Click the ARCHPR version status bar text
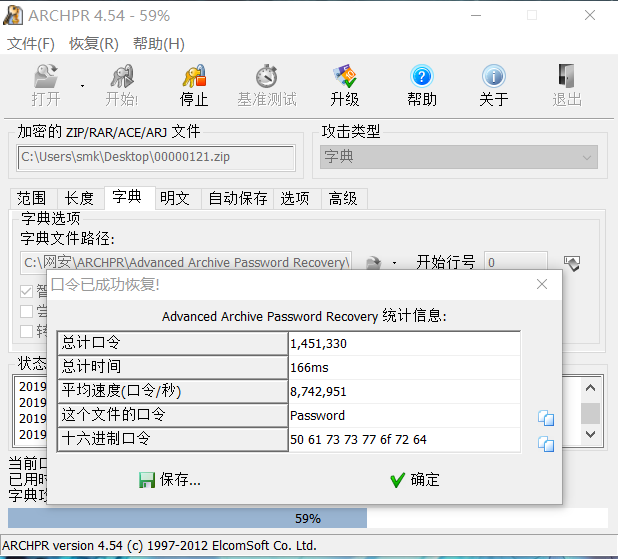The width and height of the screenshot is (618, 559). [159, 546]
